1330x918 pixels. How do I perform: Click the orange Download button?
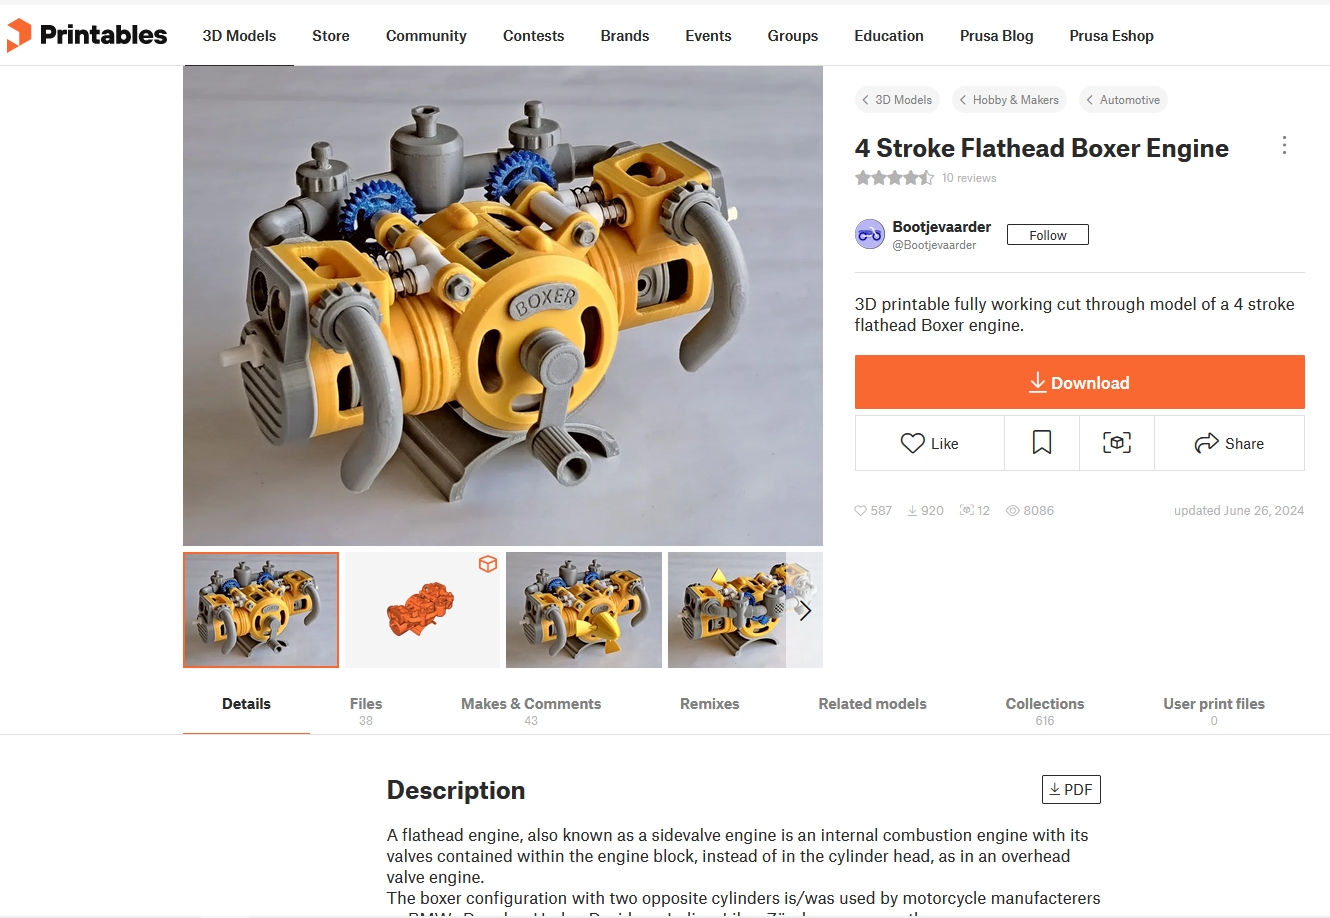[1080, 382]
